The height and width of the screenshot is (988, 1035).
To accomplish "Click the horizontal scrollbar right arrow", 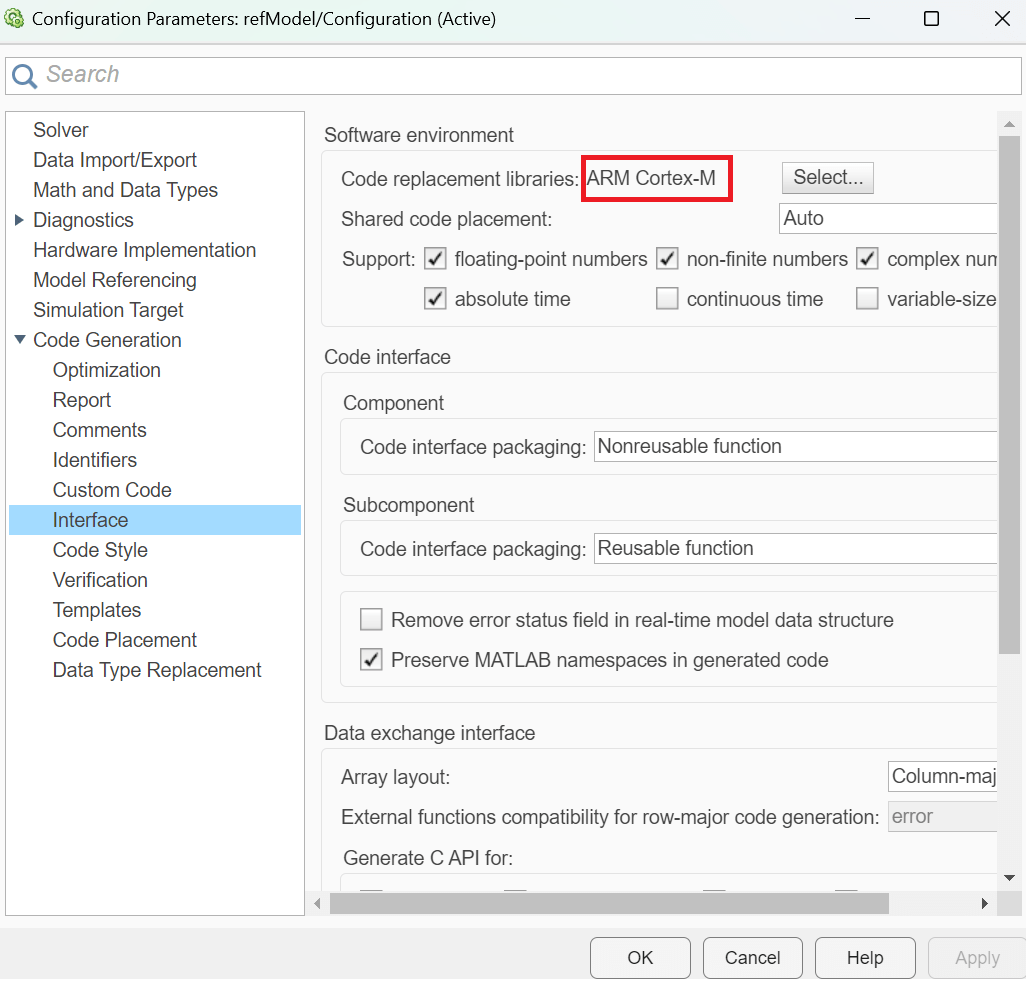I will (984, 903).
